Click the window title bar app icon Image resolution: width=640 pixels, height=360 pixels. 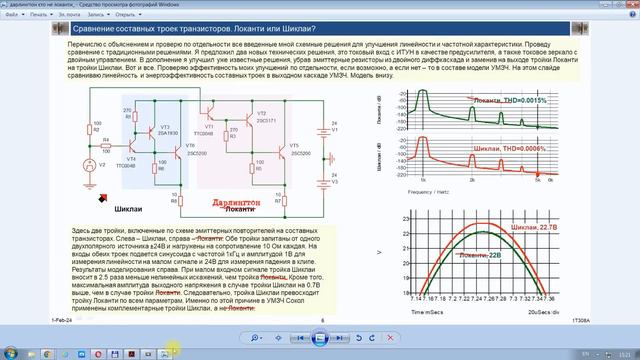coord(4,4)
